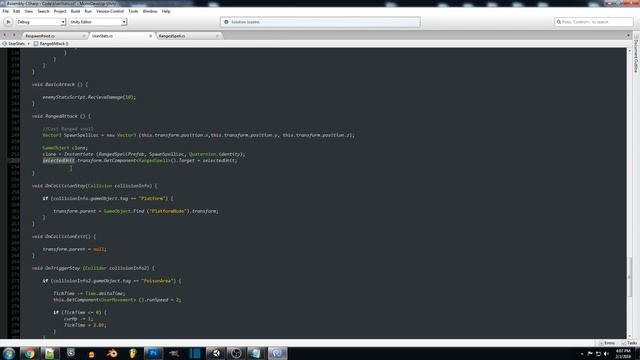This screenshot has height=360, width=640.
Task: Open the Tasks pad in the bottom bar
Action: point(630,343)
